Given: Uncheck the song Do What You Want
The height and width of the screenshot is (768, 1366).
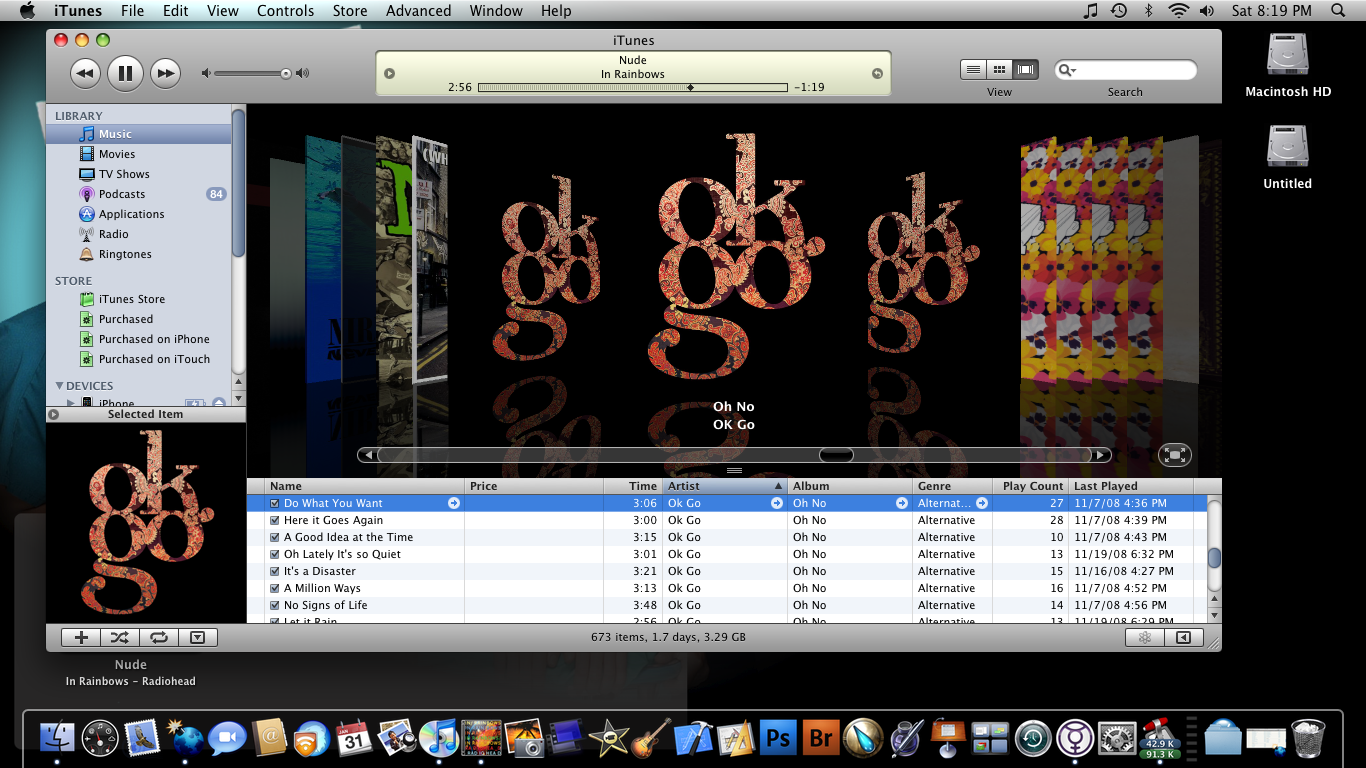Looking at the screenshot, I should click(x=275, y=503).
